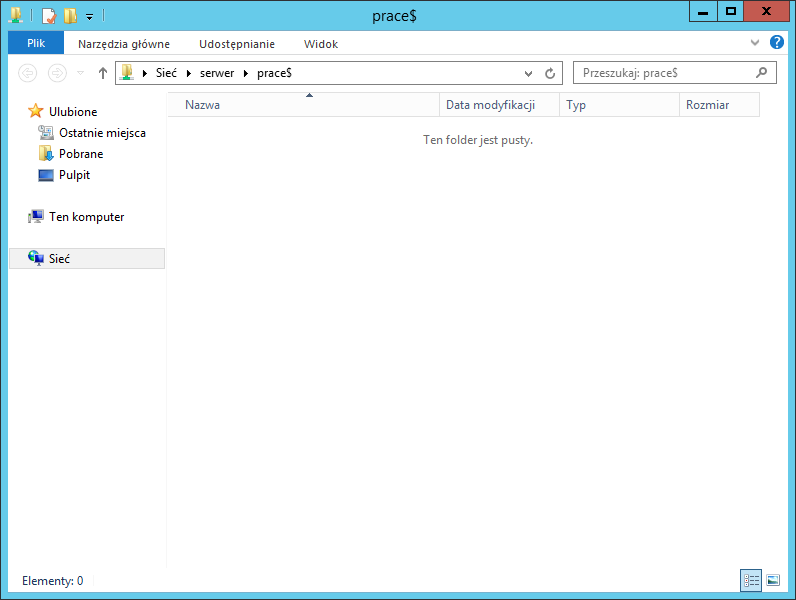Switch to large icons view
This screenshot has width=796, height=600.
click(x=773, y=580)
